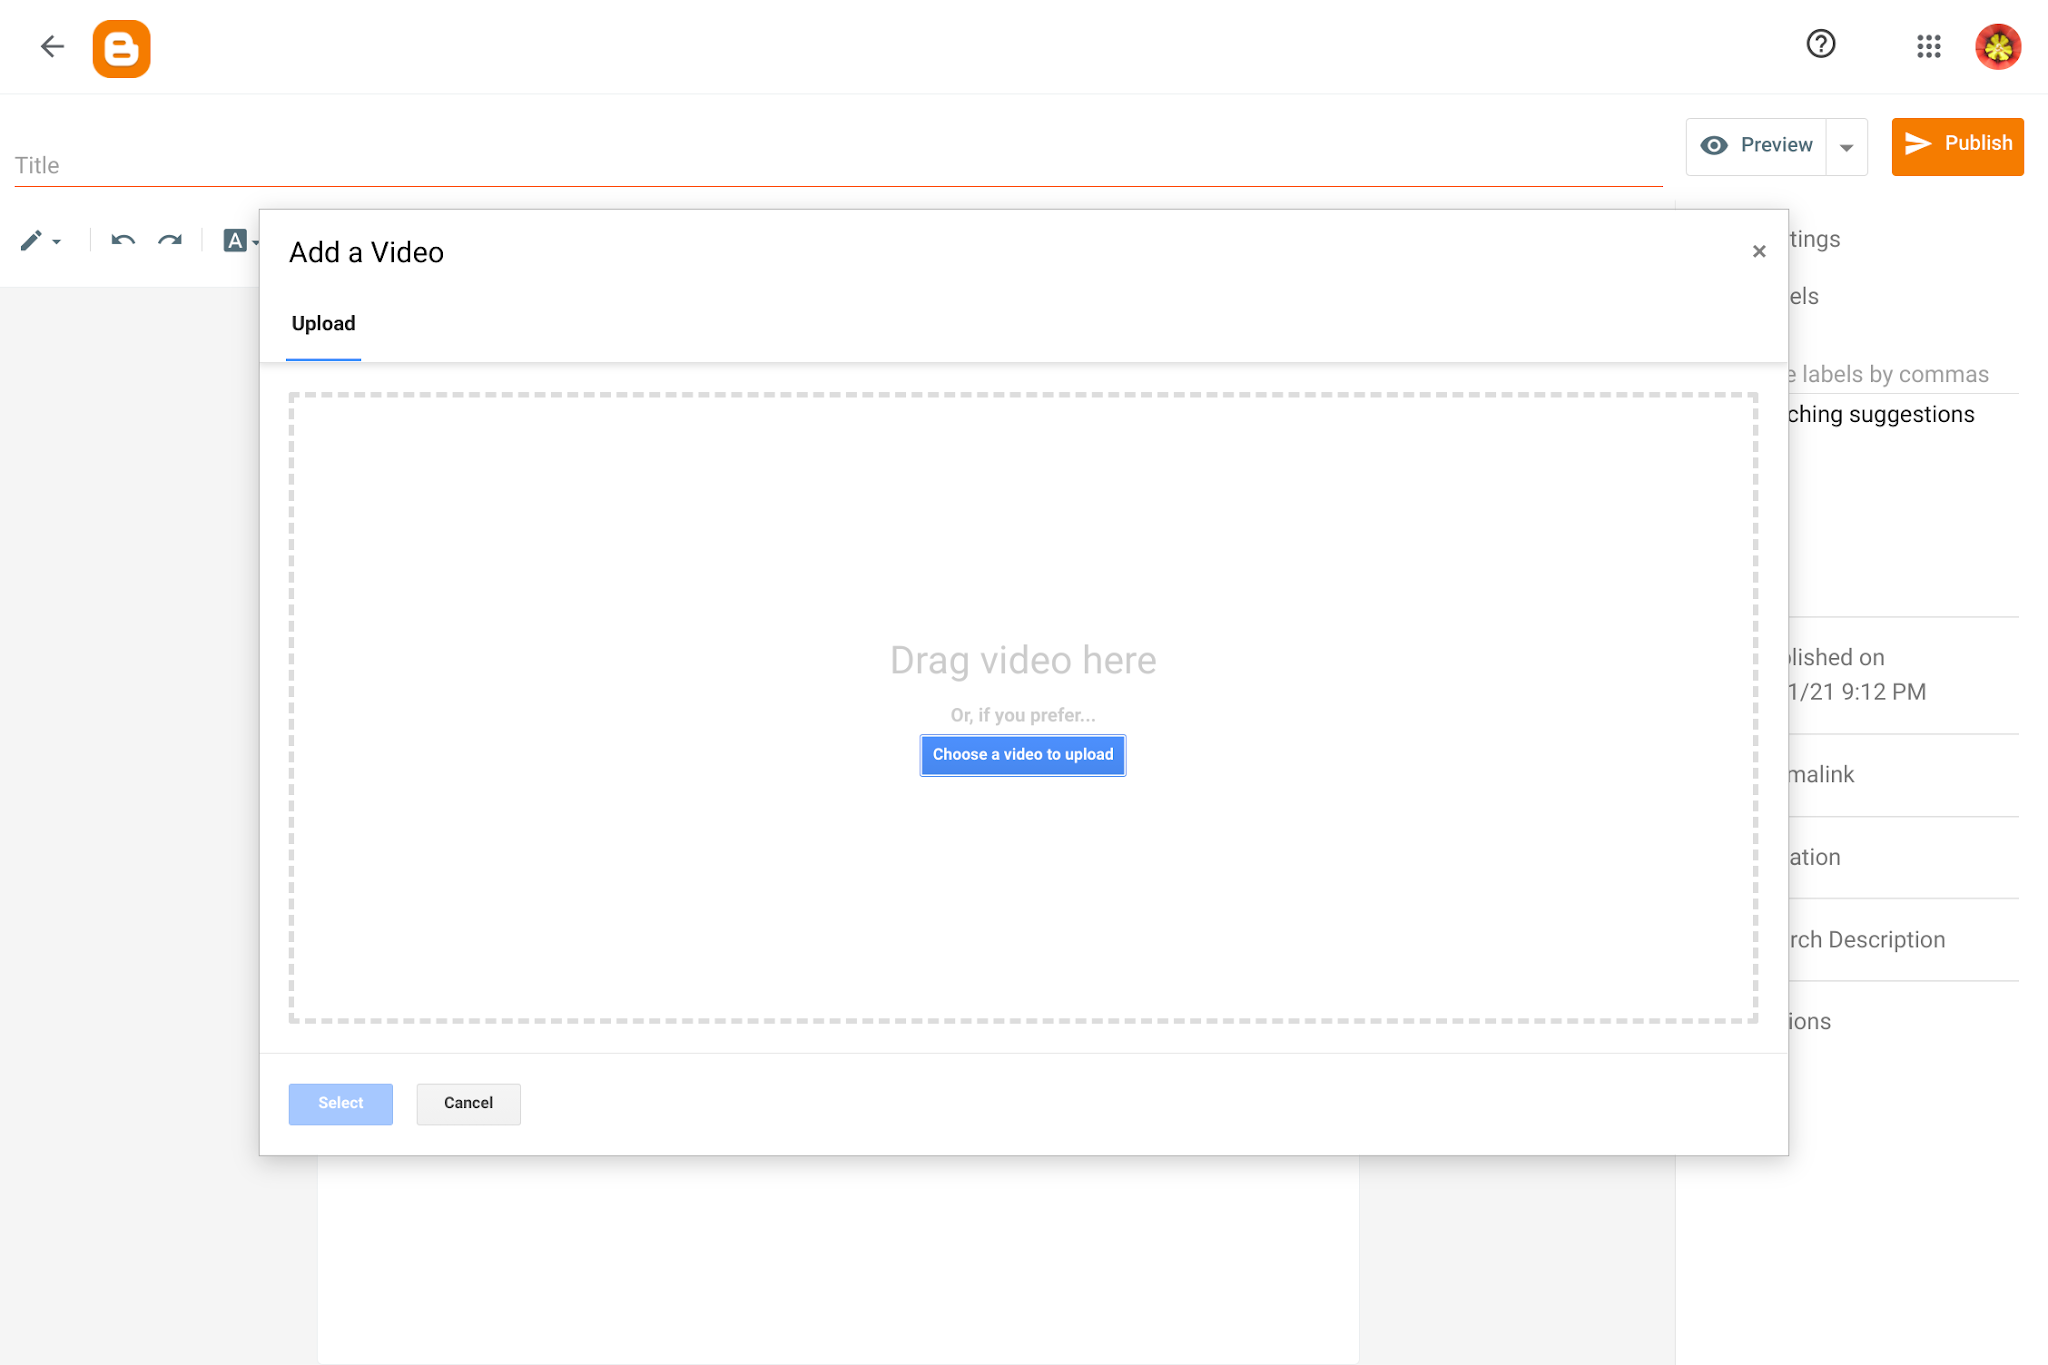Click the text formatting A icon
The image size is (2048, 1365).
(233, 240)
